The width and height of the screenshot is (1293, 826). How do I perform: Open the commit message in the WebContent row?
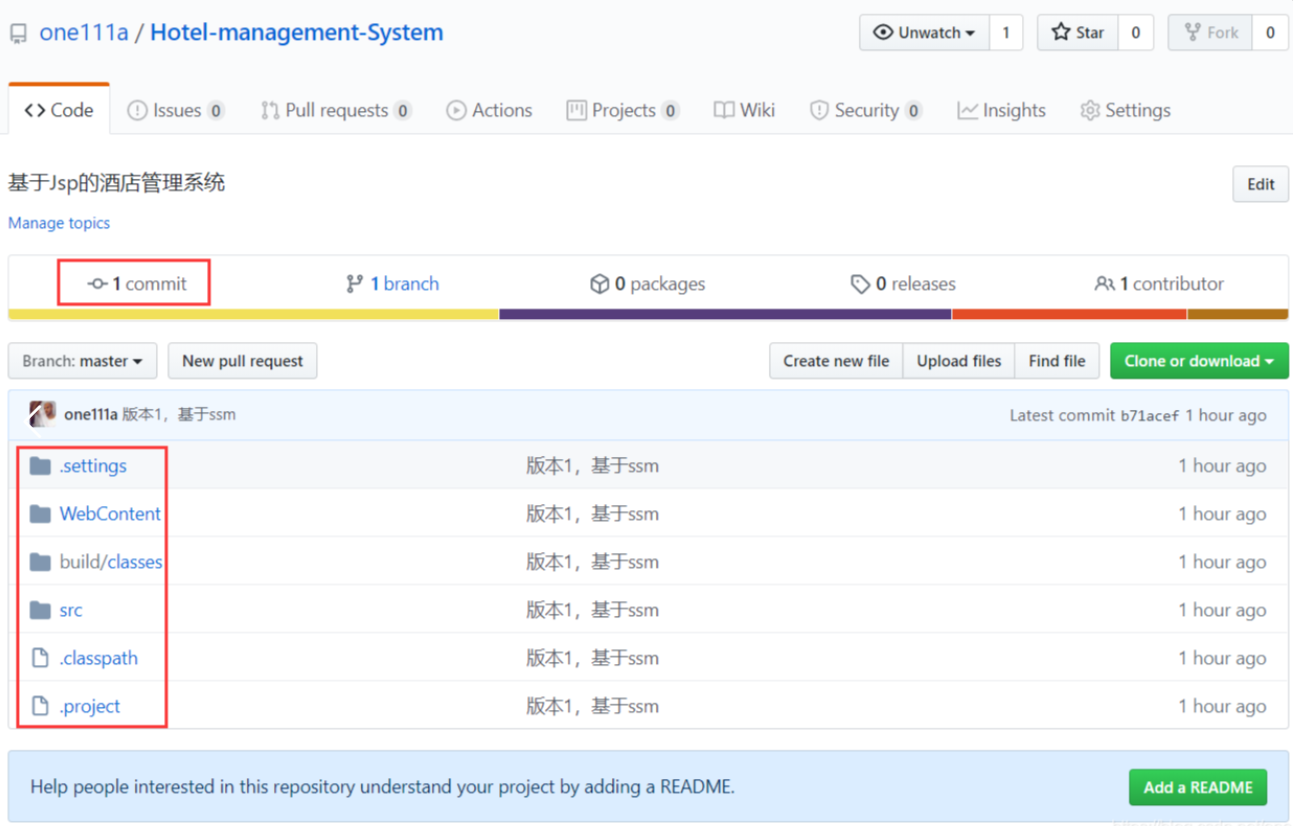click(x=593, y=514)
